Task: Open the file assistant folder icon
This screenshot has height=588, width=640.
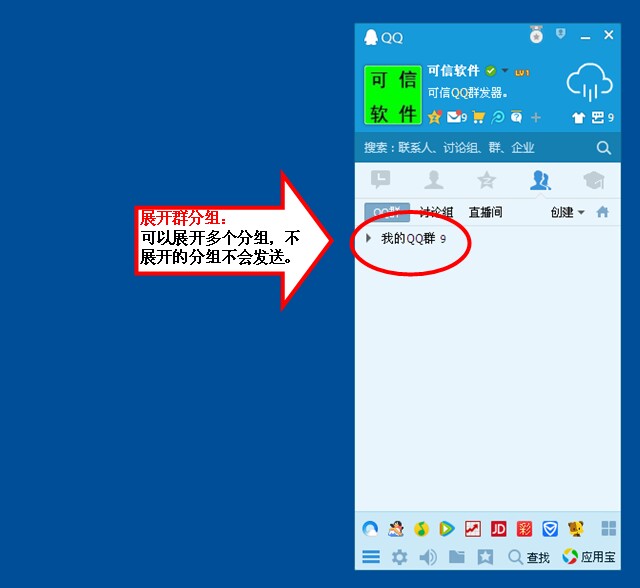Action: tap(457, 557)
